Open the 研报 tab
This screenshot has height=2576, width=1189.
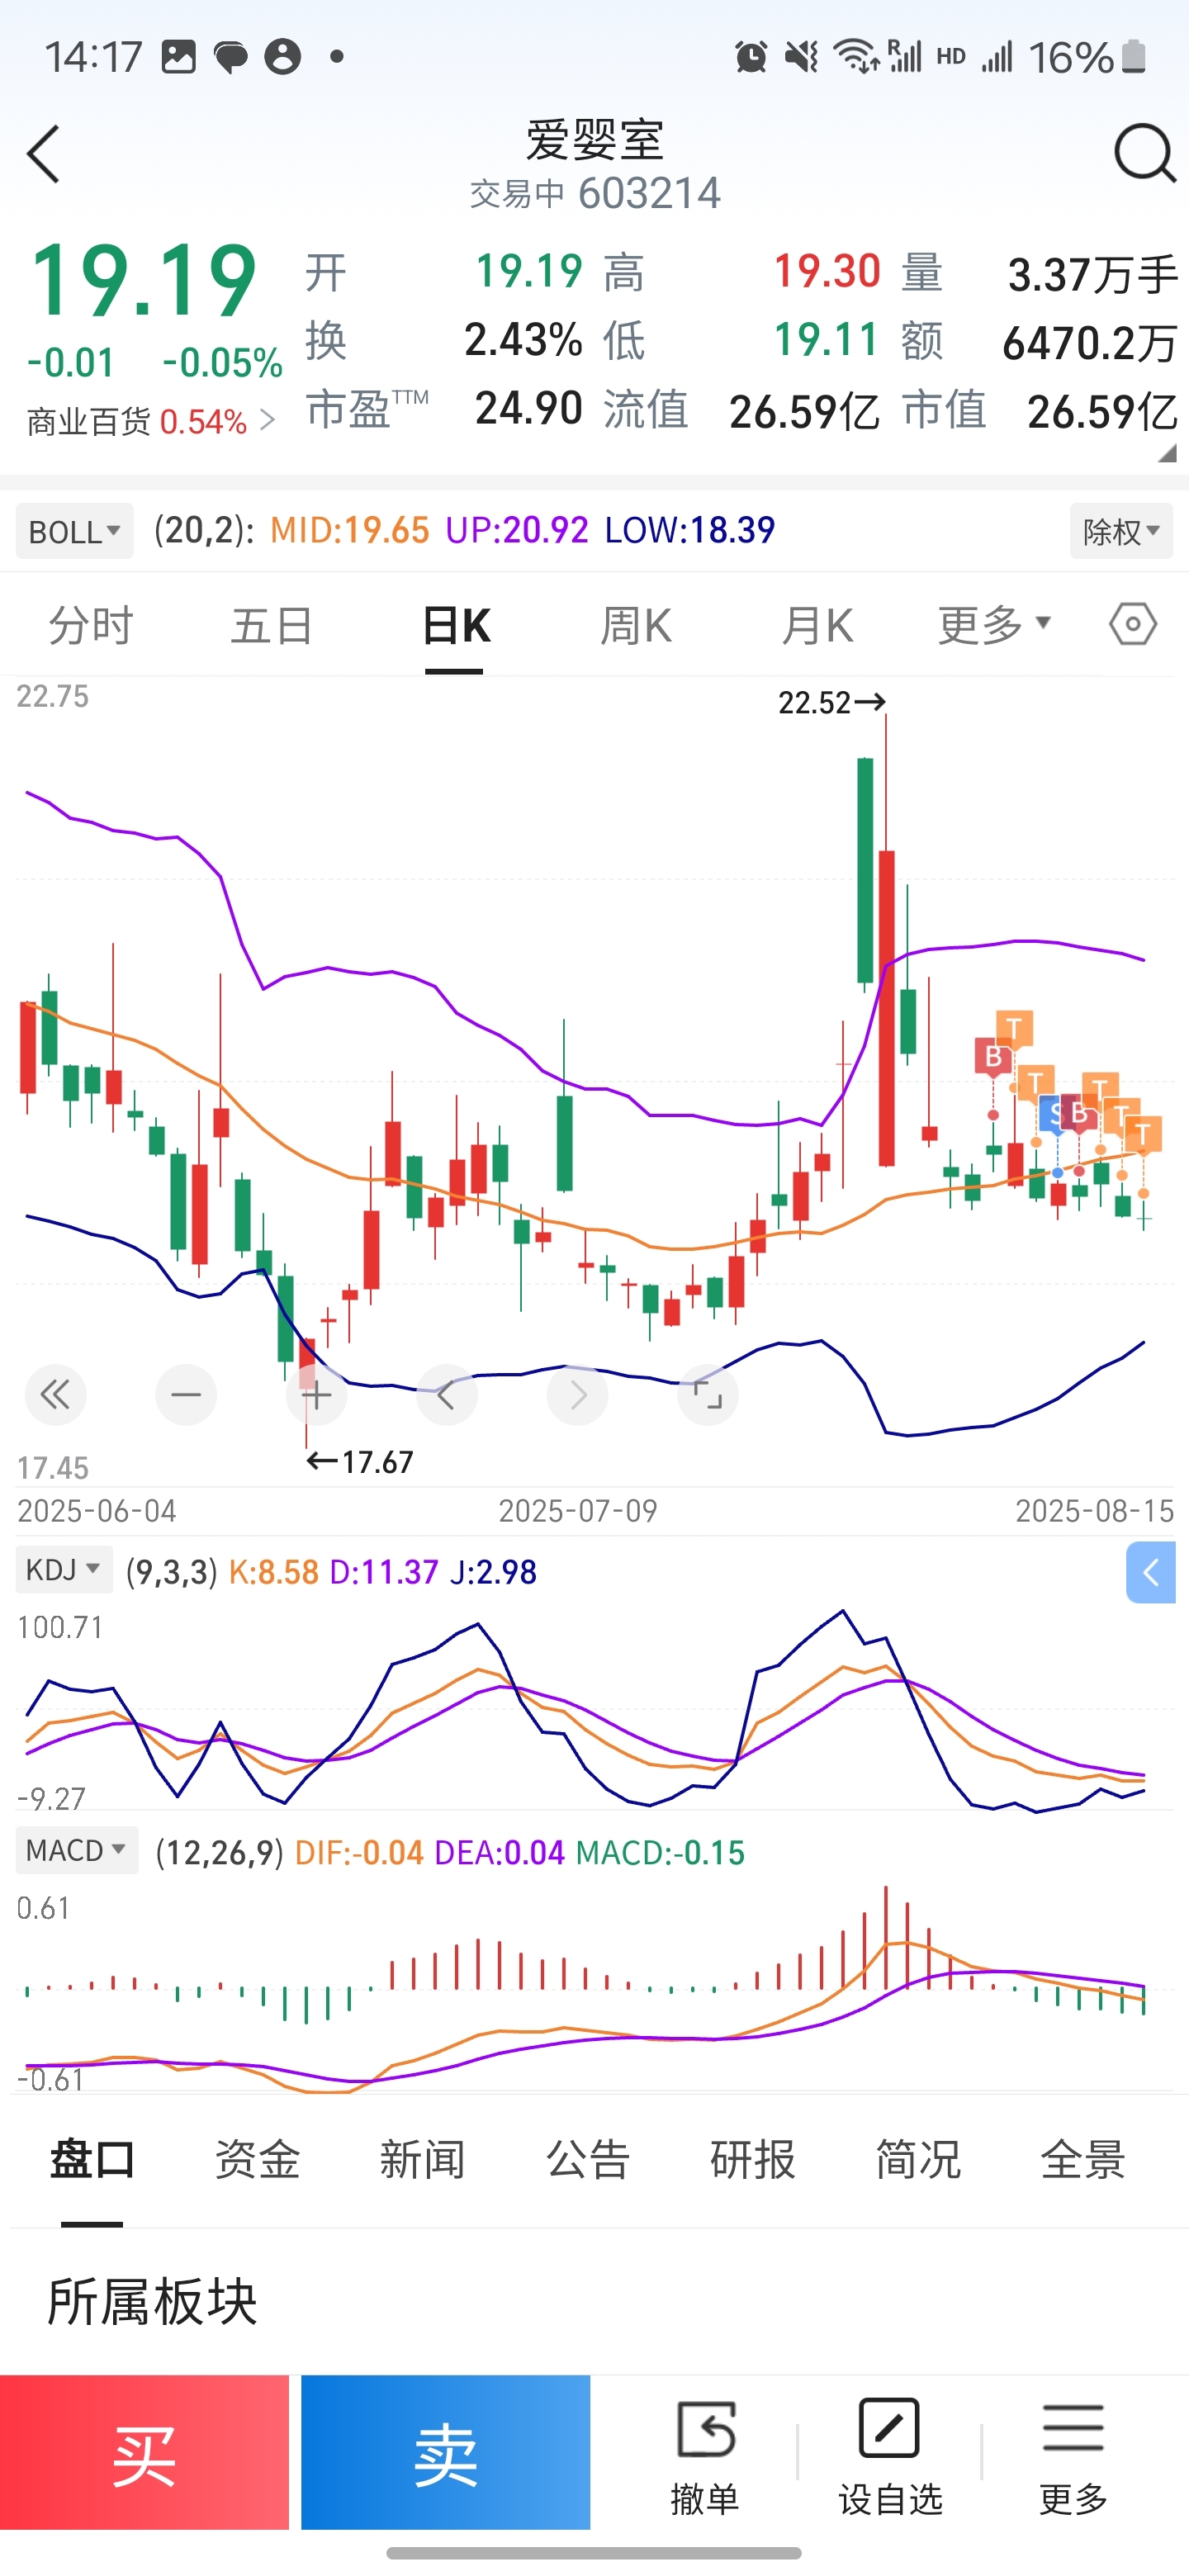coord(753,2160)
